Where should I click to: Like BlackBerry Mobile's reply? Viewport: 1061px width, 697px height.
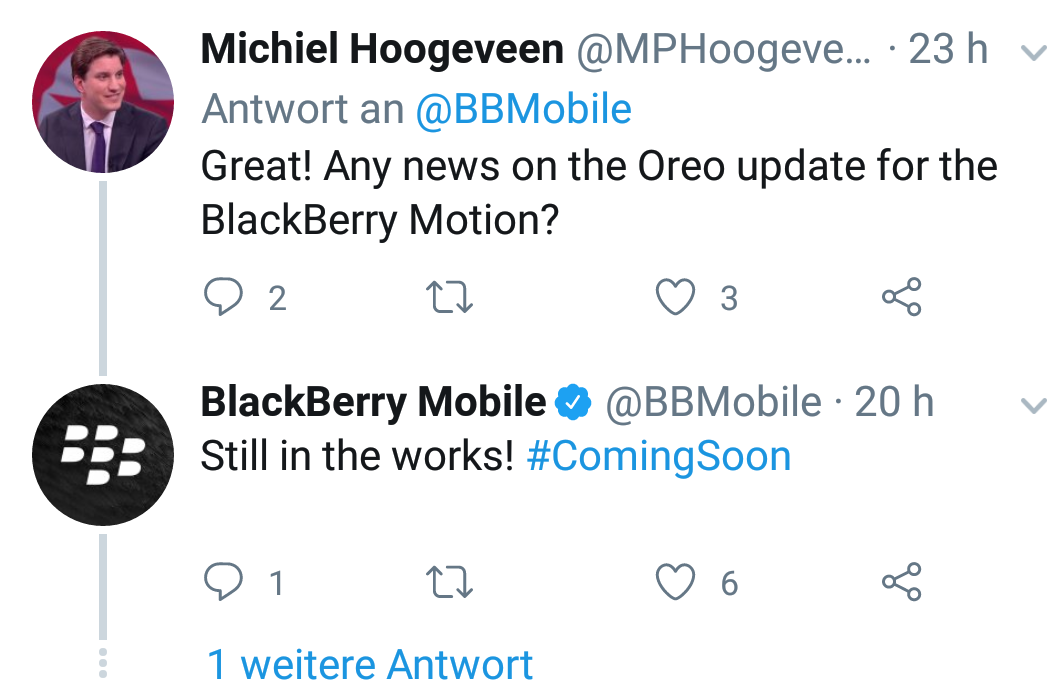676,582
